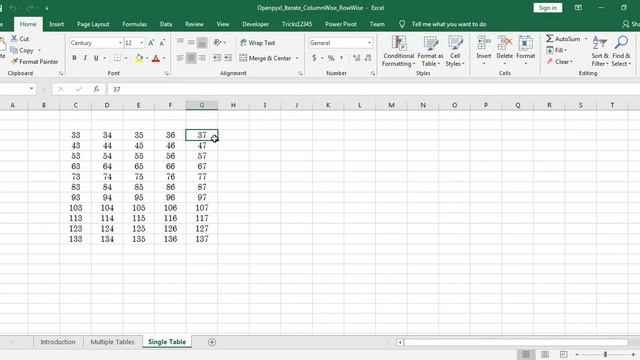The height and width of the screenshot is (360, 640).
Task: Open the Developer ribbon tab
Action: point(256,24)
